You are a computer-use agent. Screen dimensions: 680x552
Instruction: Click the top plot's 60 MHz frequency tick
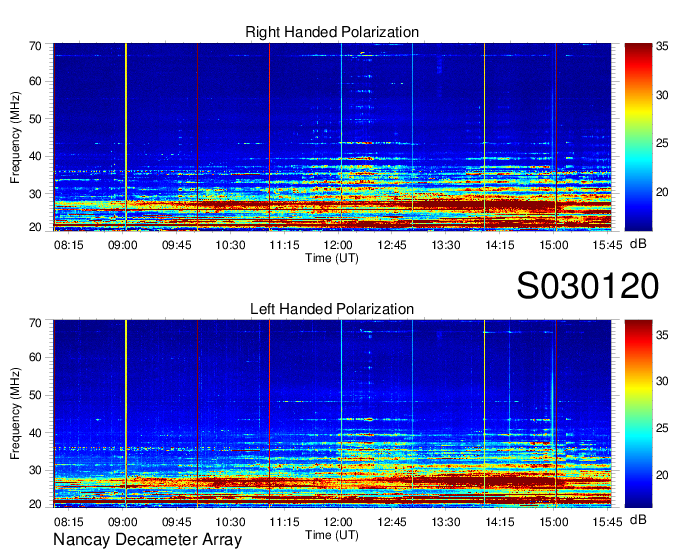(35, 82)
